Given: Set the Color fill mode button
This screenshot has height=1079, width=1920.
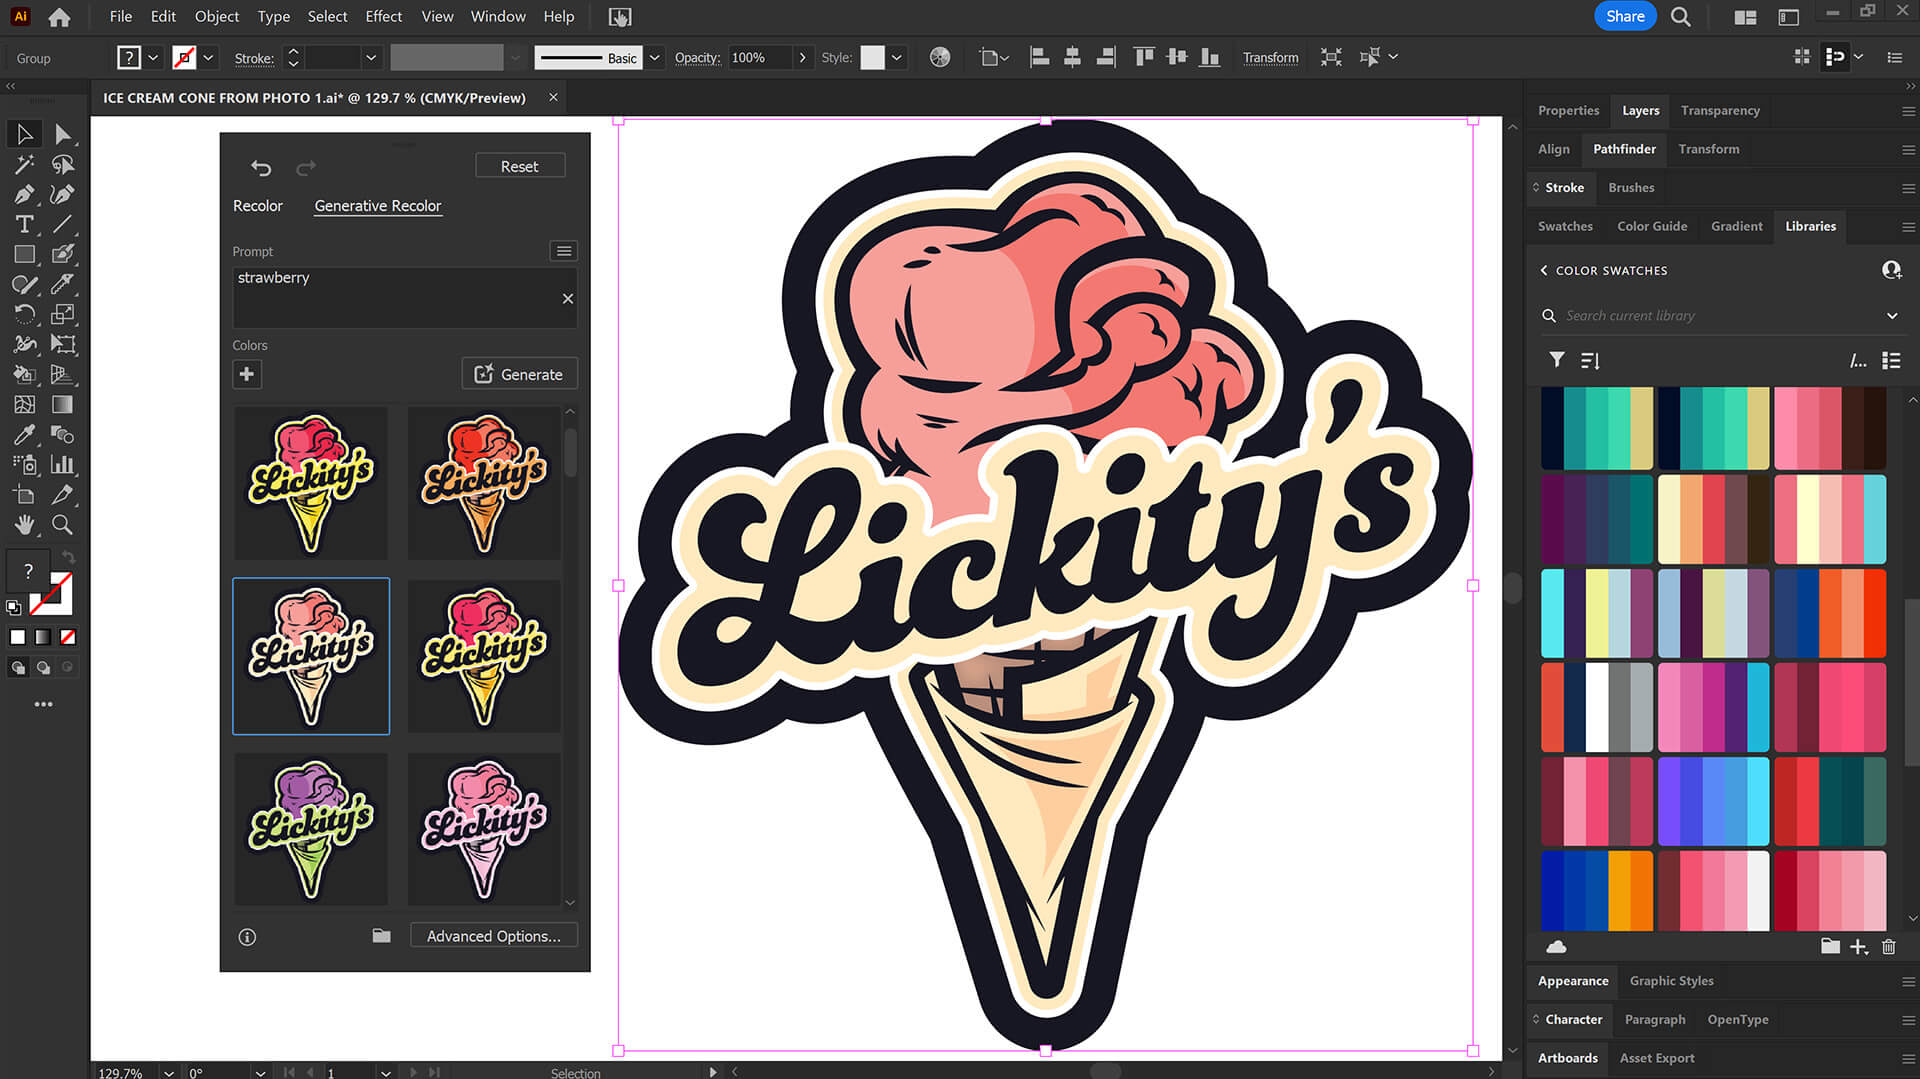Looking at the screenshot, I should tap(18, 637).
